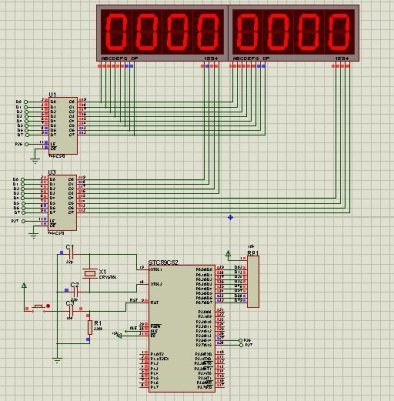Click the R1 resistor component
The height and width of the screenshot is (401, 394).
[x=90, y=328]
